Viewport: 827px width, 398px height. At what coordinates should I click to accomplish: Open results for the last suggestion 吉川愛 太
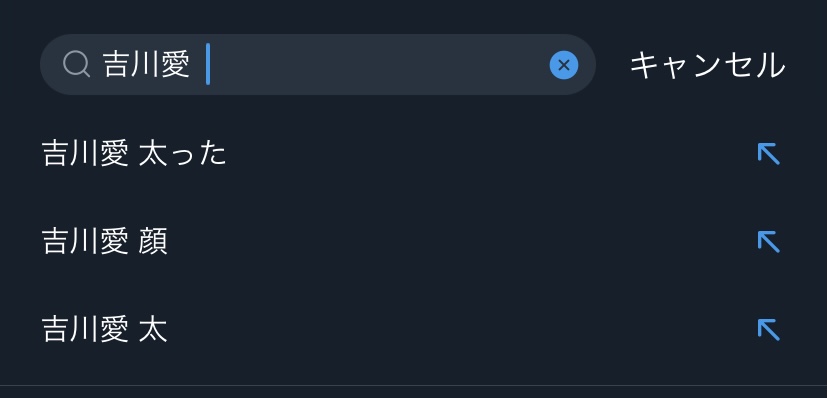tap(414, 330)
